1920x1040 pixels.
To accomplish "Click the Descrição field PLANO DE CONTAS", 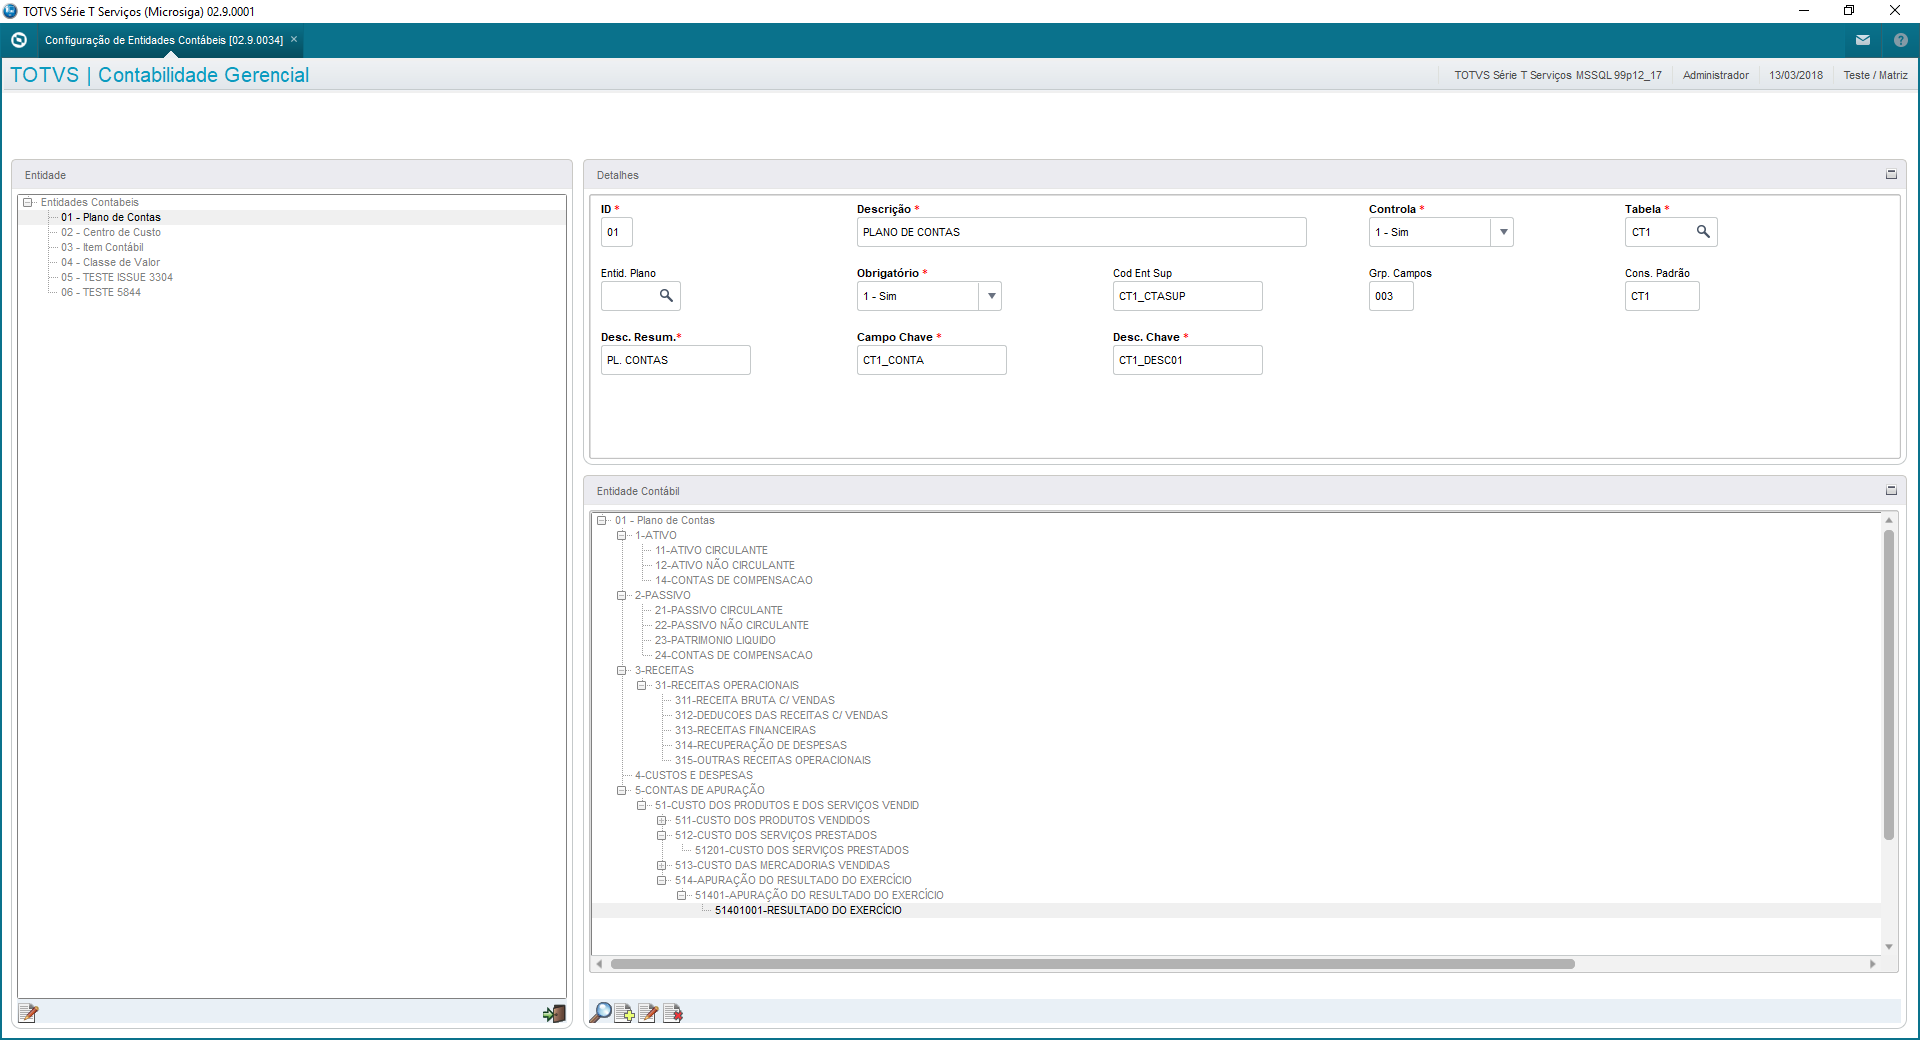I will point(1081,232).
